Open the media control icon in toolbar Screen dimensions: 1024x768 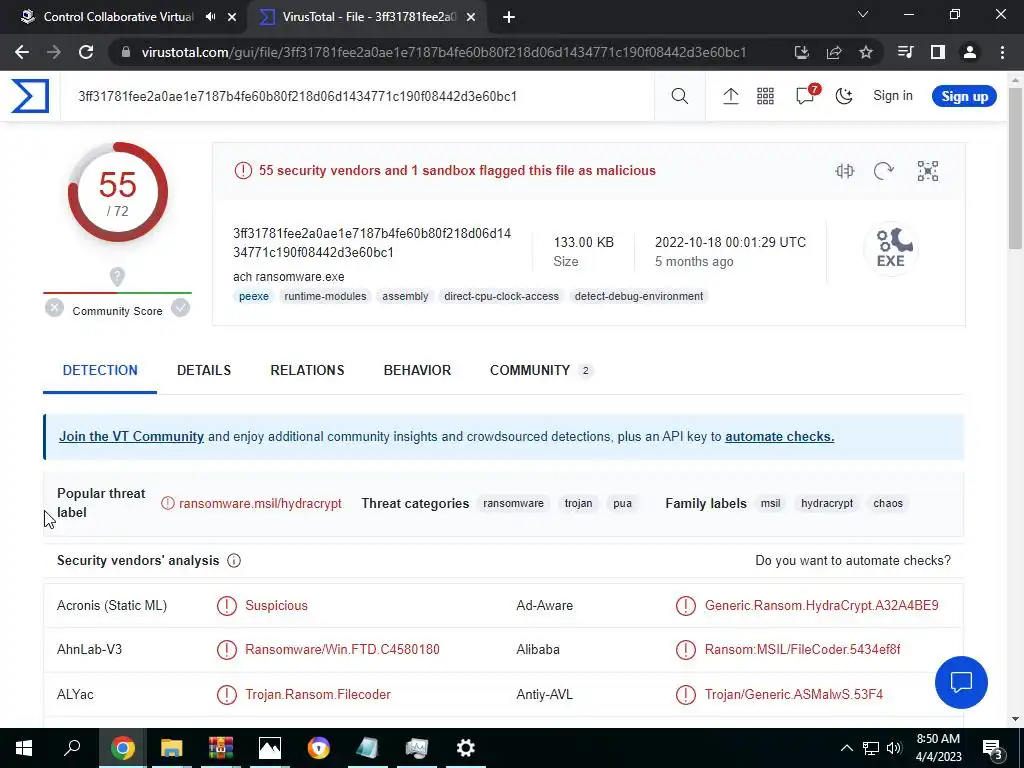pos(905,52)
